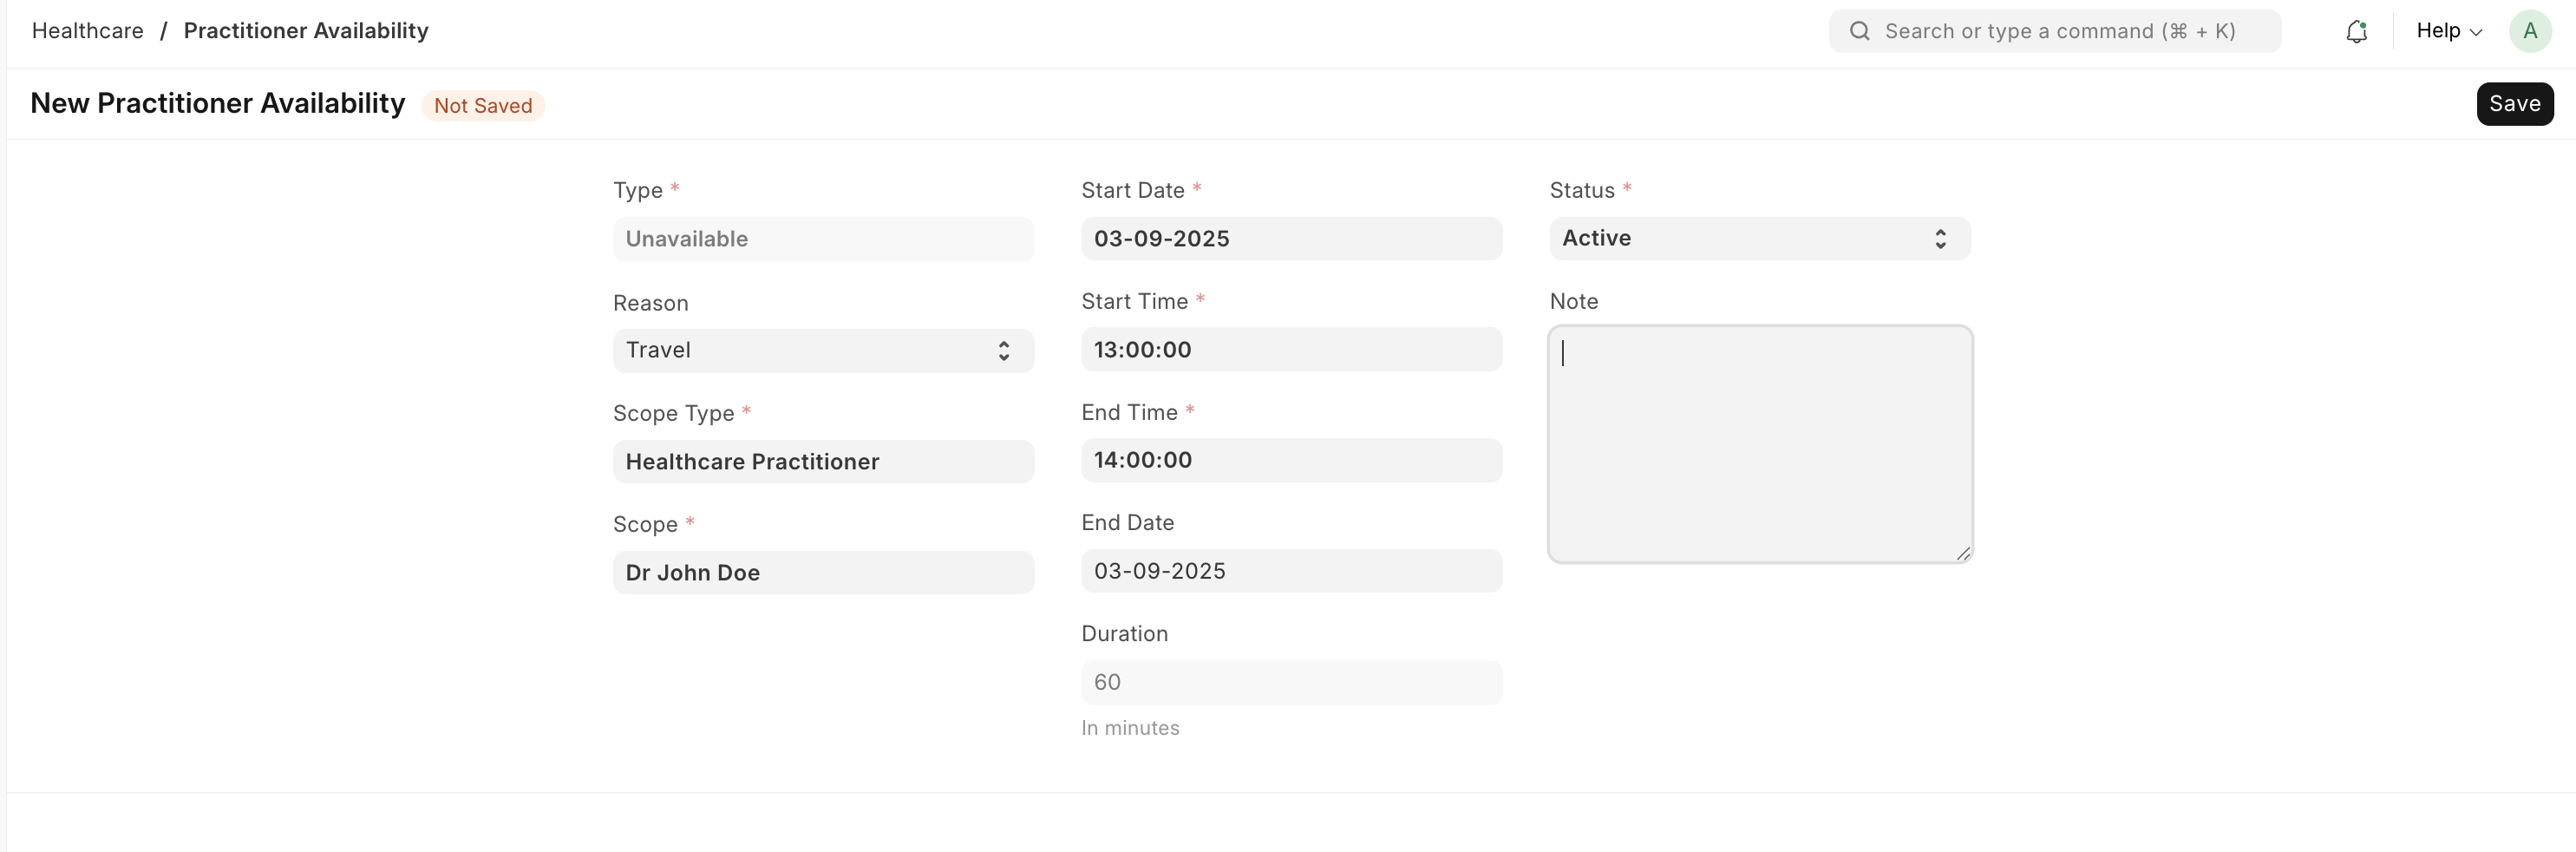Click the Scope field Dr John Doe
Image resolution: width=2576 pixels, height=852 pixels.
click(823, 573)
